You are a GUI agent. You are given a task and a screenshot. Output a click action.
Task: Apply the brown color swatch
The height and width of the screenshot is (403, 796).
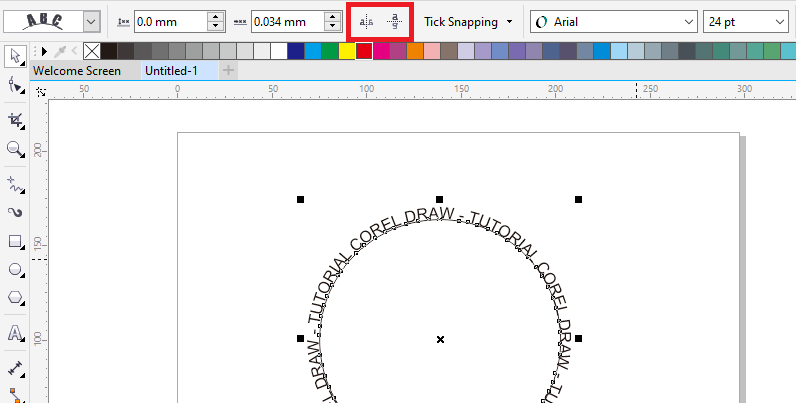[x=449, y=51]
